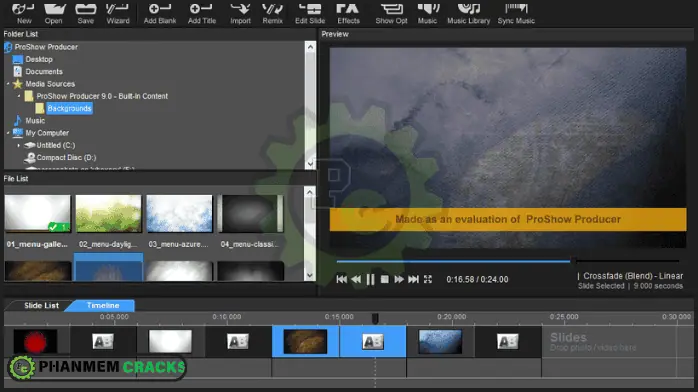The height and width of the screenshot is (392, 698).
Task: Pause the preview playback
Action: [370, 279]
